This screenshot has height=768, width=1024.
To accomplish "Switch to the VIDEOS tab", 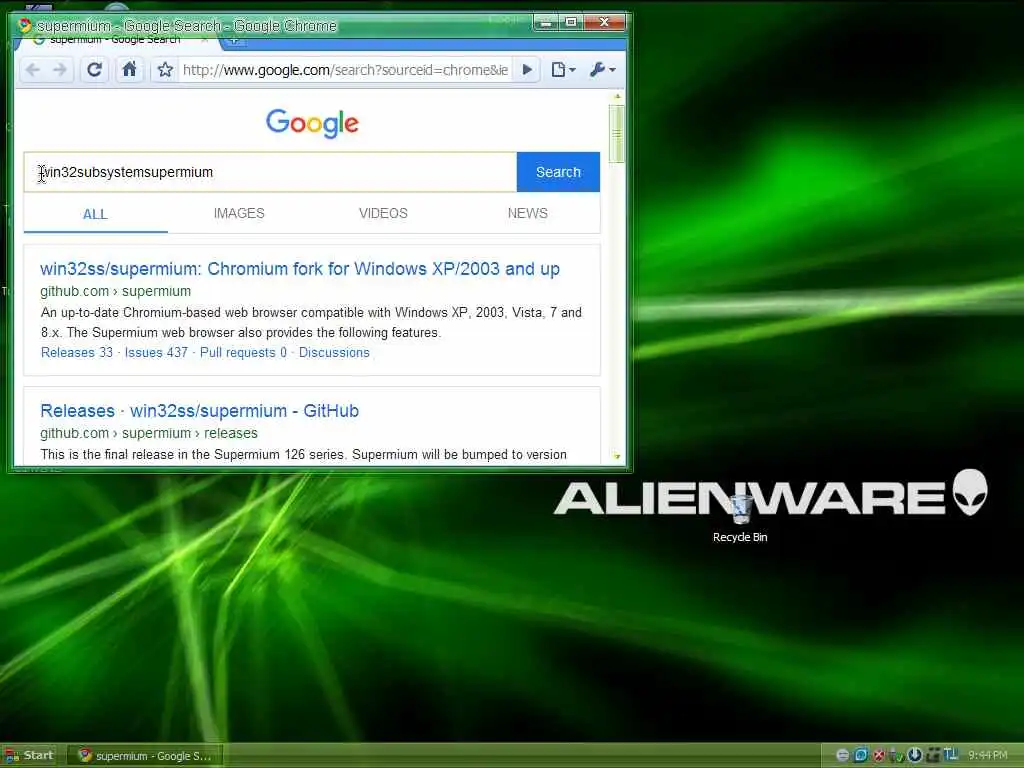I will coord(383,214).
